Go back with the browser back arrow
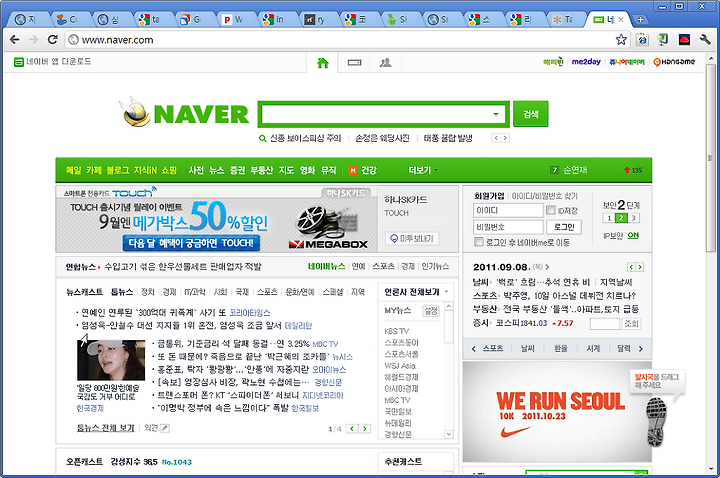 pyautogui.click(x=15, y=40)
